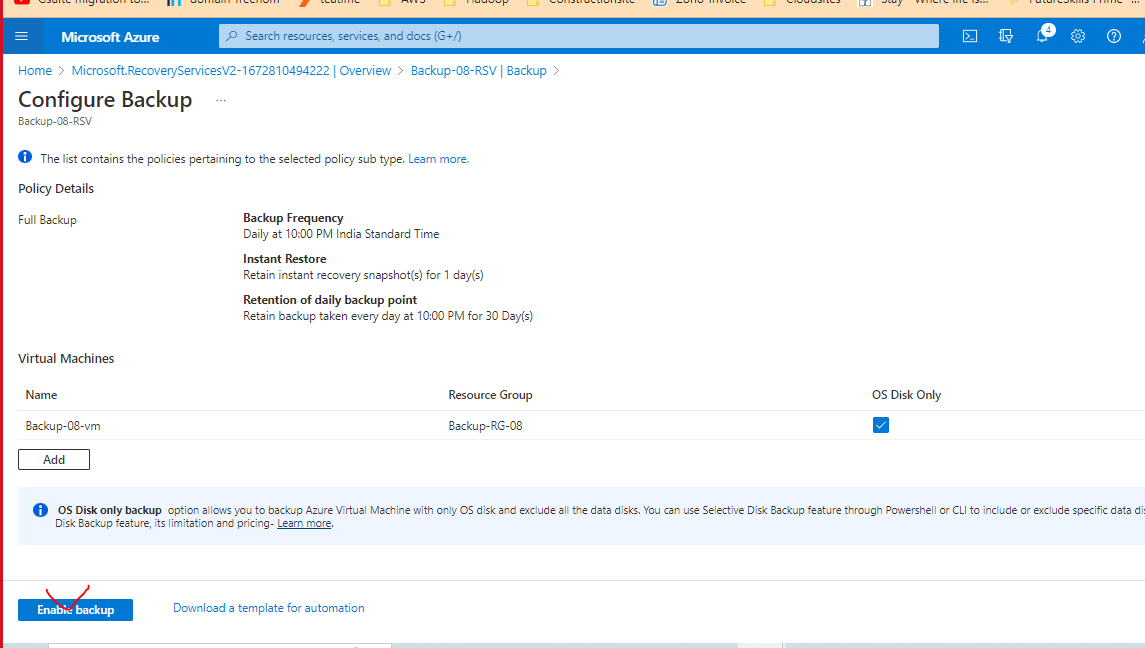
Task: Open the notifications bell
Action: (x=1043, y=36)
